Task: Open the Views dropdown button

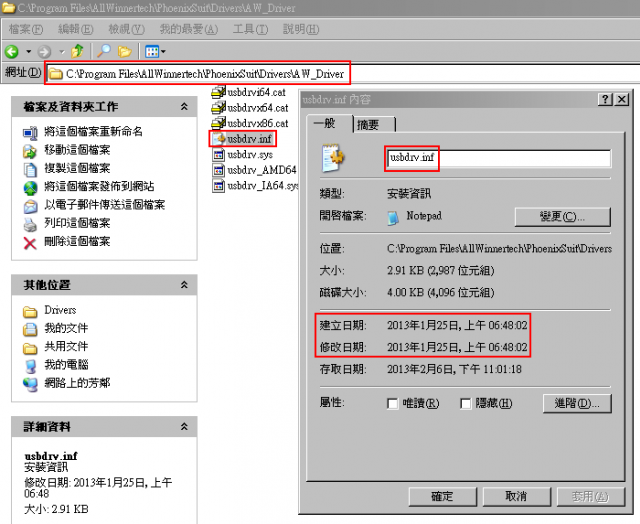Action: pos(155,51)
